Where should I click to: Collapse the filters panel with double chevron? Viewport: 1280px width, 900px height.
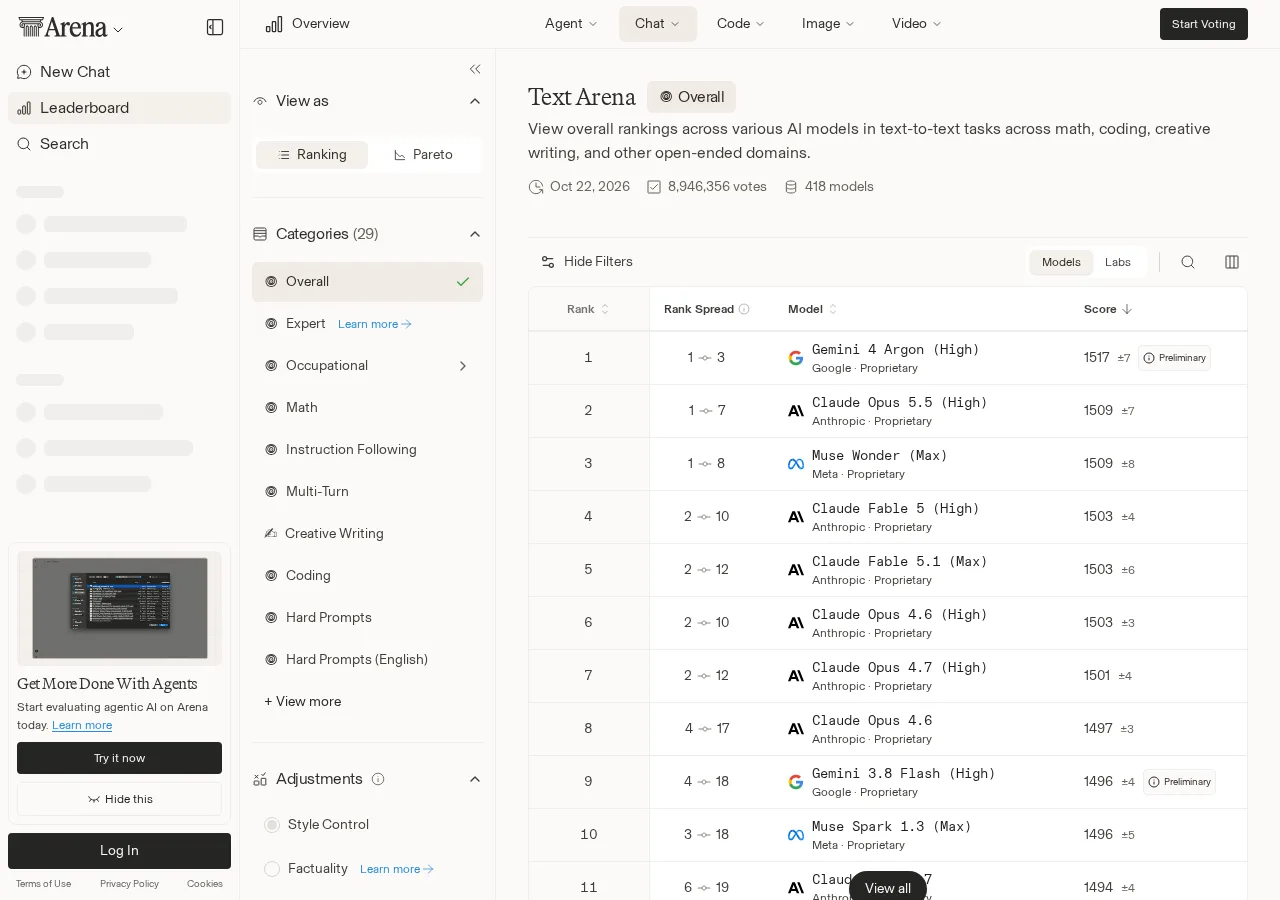(475, 69)
